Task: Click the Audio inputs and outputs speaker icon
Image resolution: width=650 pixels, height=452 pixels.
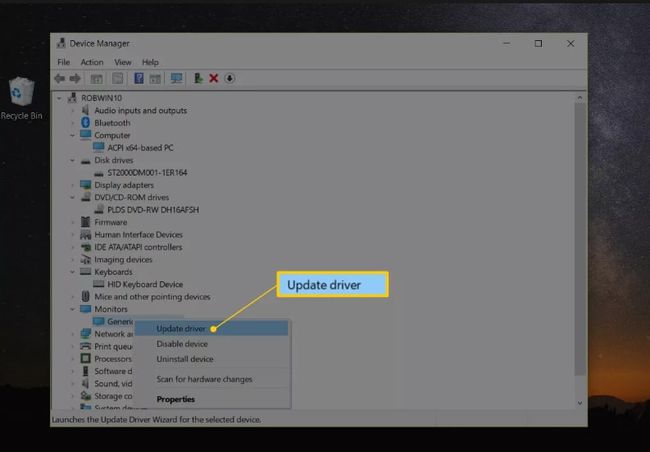Action: click(85, 110)
